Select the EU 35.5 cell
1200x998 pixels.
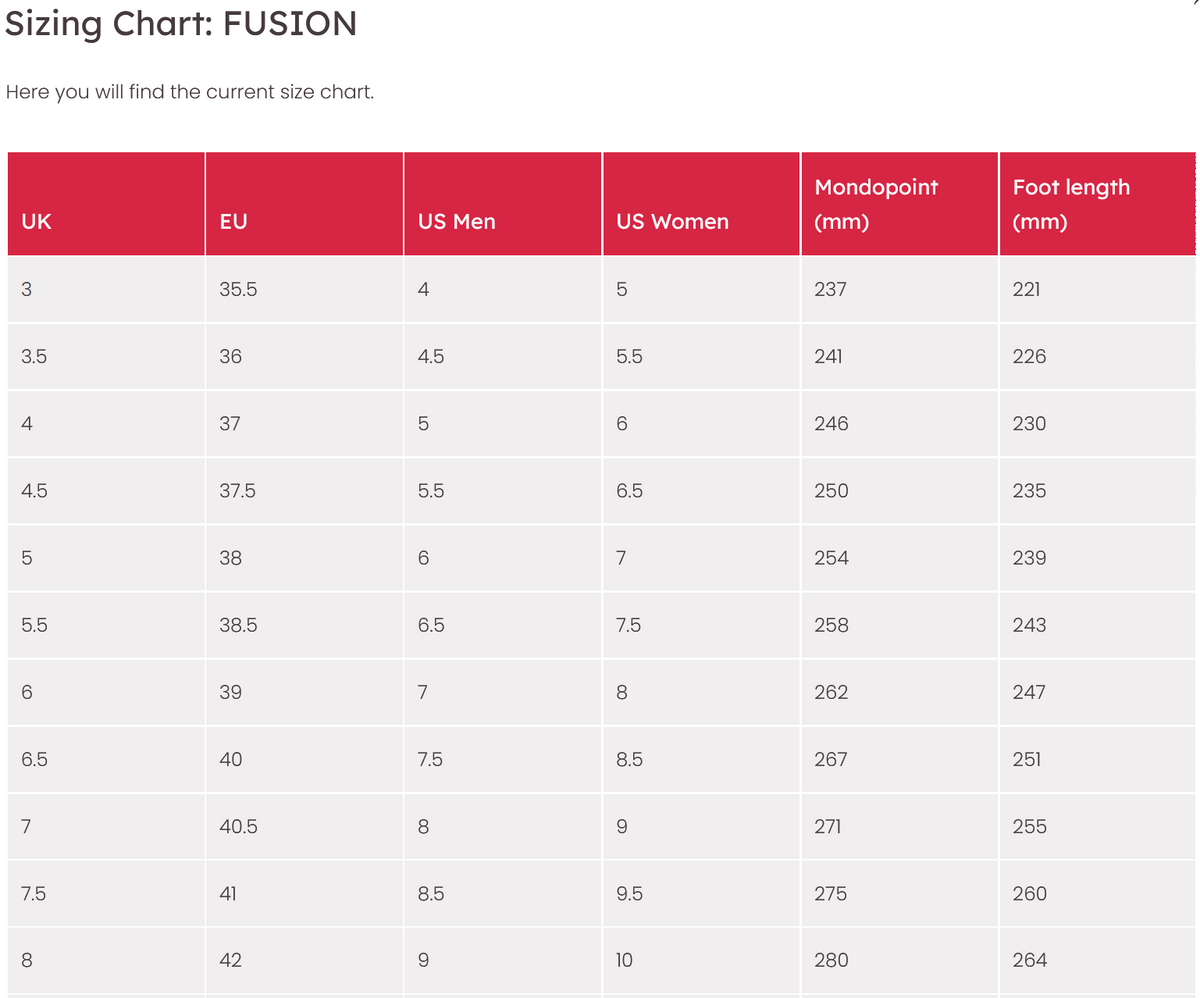coord(304,289)
